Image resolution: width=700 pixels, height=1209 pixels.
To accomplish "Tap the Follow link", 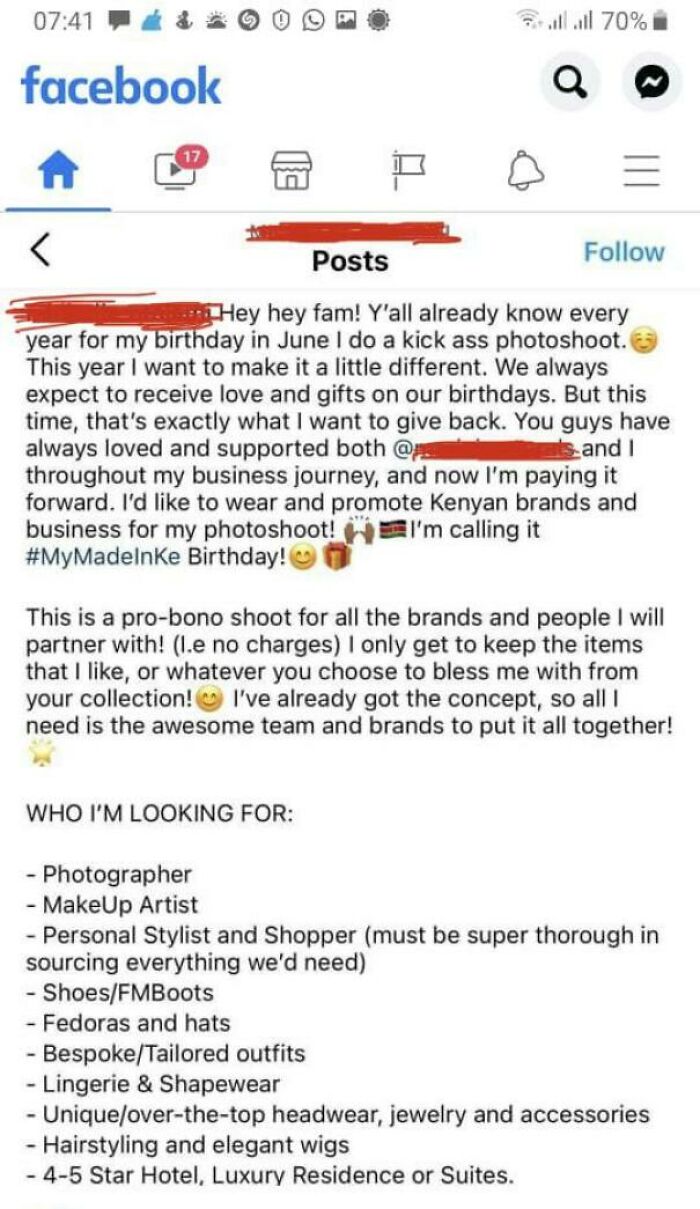I will [x=624, y=252].
